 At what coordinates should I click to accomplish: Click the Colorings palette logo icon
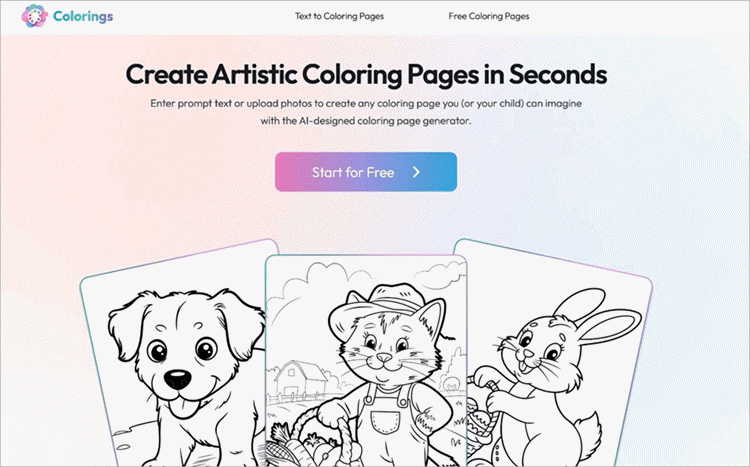pyautogui.click(x=34, y=16)
